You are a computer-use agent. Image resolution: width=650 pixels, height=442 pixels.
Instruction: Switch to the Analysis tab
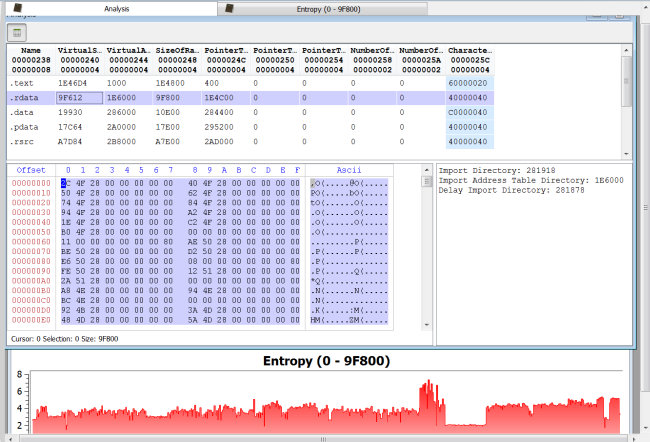(112, 9)
